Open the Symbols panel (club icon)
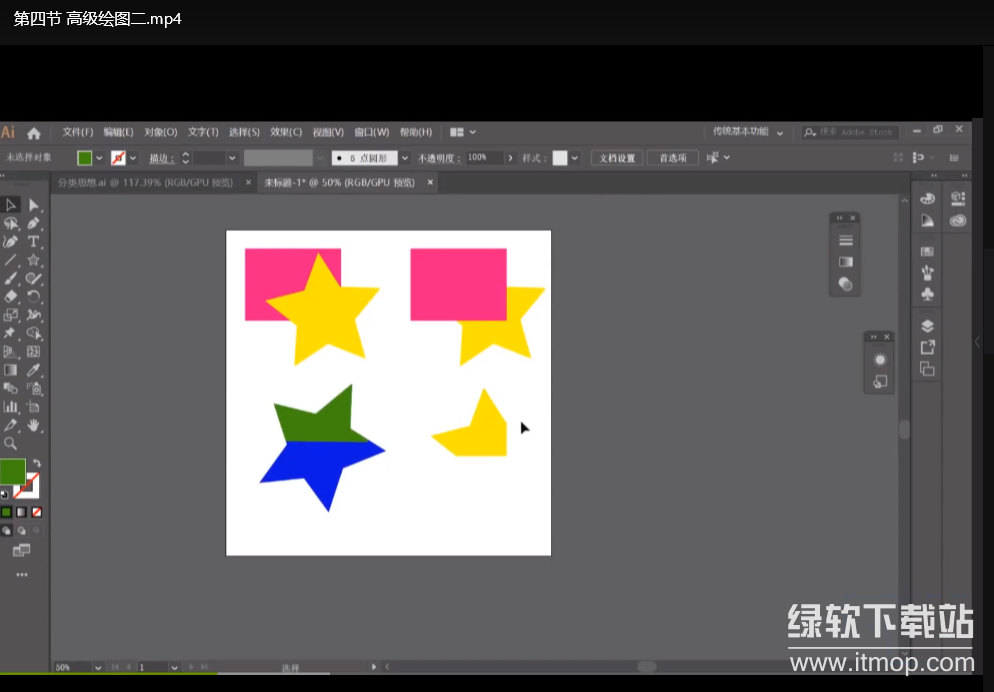 coord(927,294)
